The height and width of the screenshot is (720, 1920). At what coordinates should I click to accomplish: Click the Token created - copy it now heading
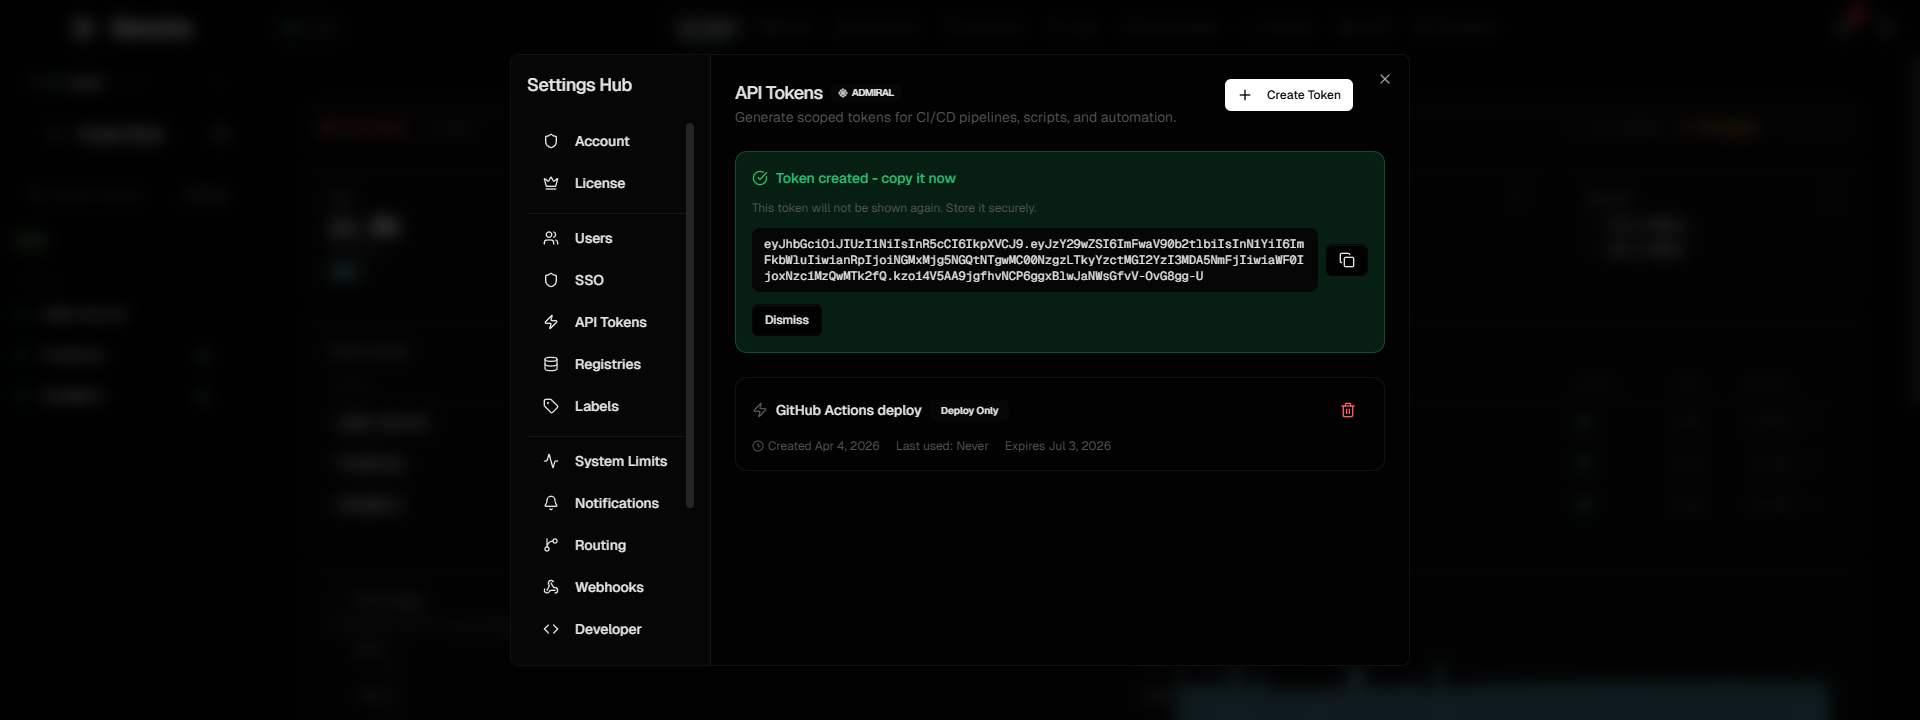pos(866,178)
